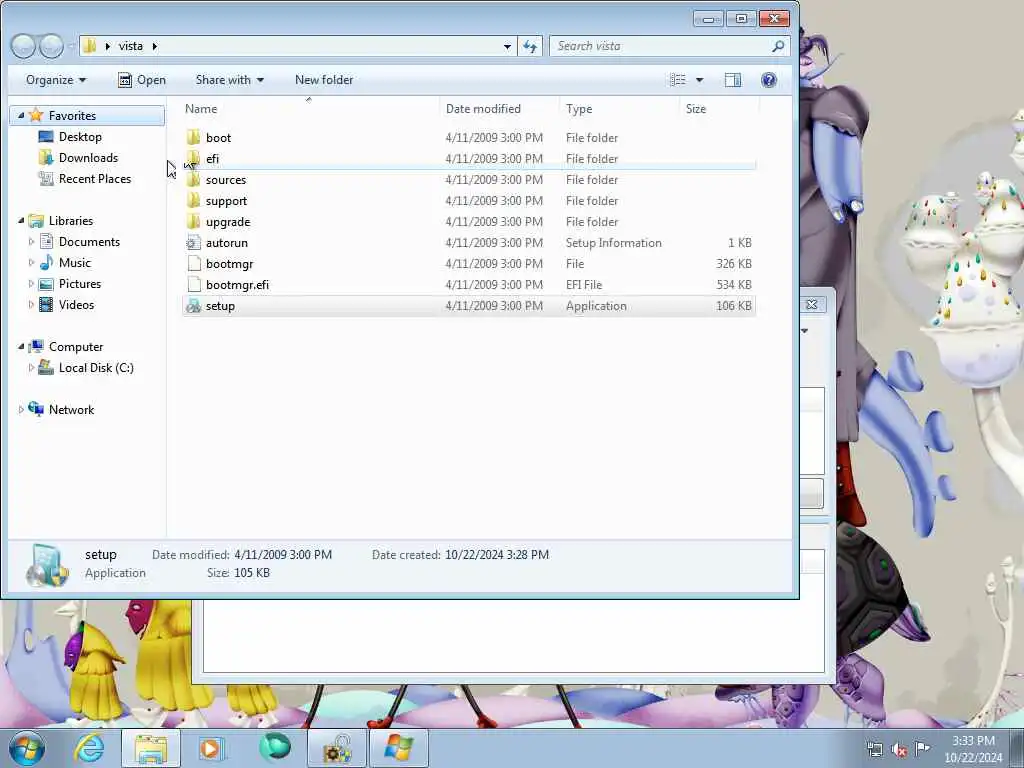This screenshot has width=1024, height=768.
Task: Click the Action Center flag icon
Action: point(922,748)
